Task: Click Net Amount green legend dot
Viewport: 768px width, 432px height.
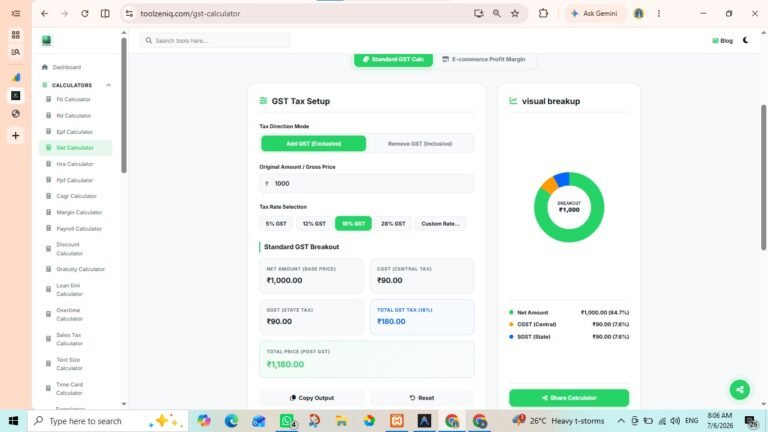Action: click(511, 312)
